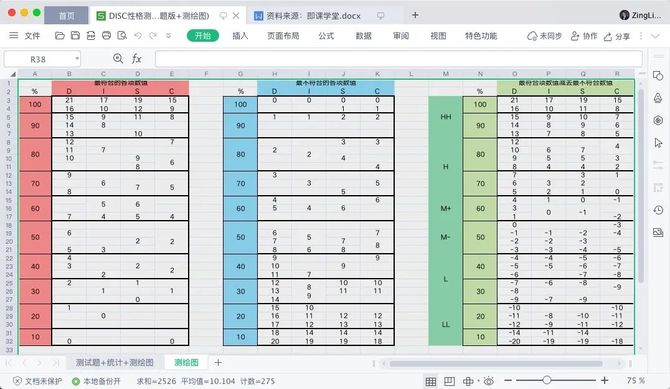Viewport: 670px width, 389px height.
Task: Open the three-dot more options menu
Action: 641,36
